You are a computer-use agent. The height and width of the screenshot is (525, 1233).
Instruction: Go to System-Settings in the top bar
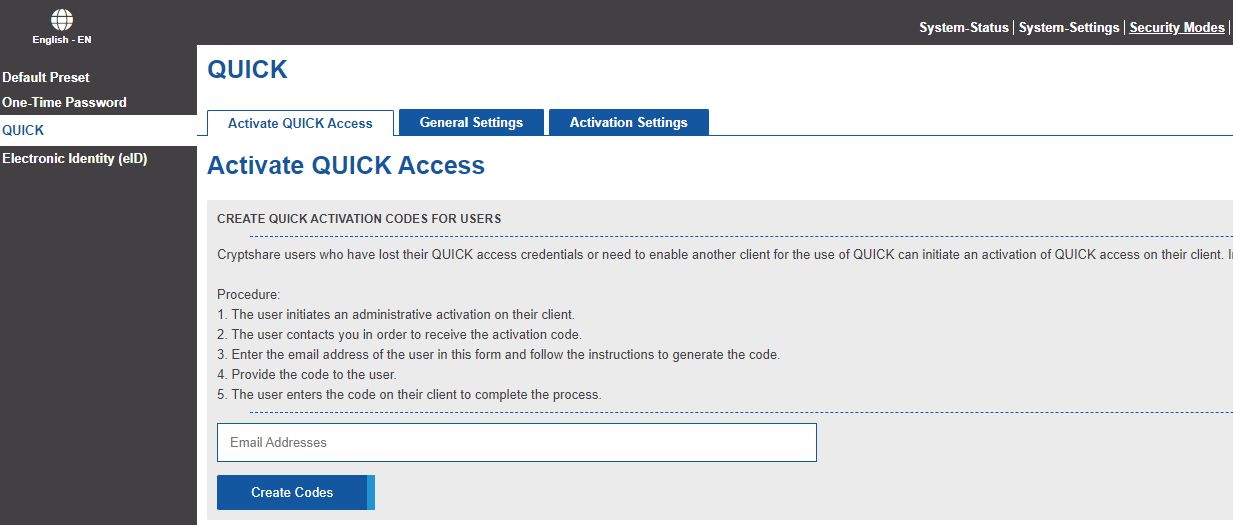coord(1069,27)
